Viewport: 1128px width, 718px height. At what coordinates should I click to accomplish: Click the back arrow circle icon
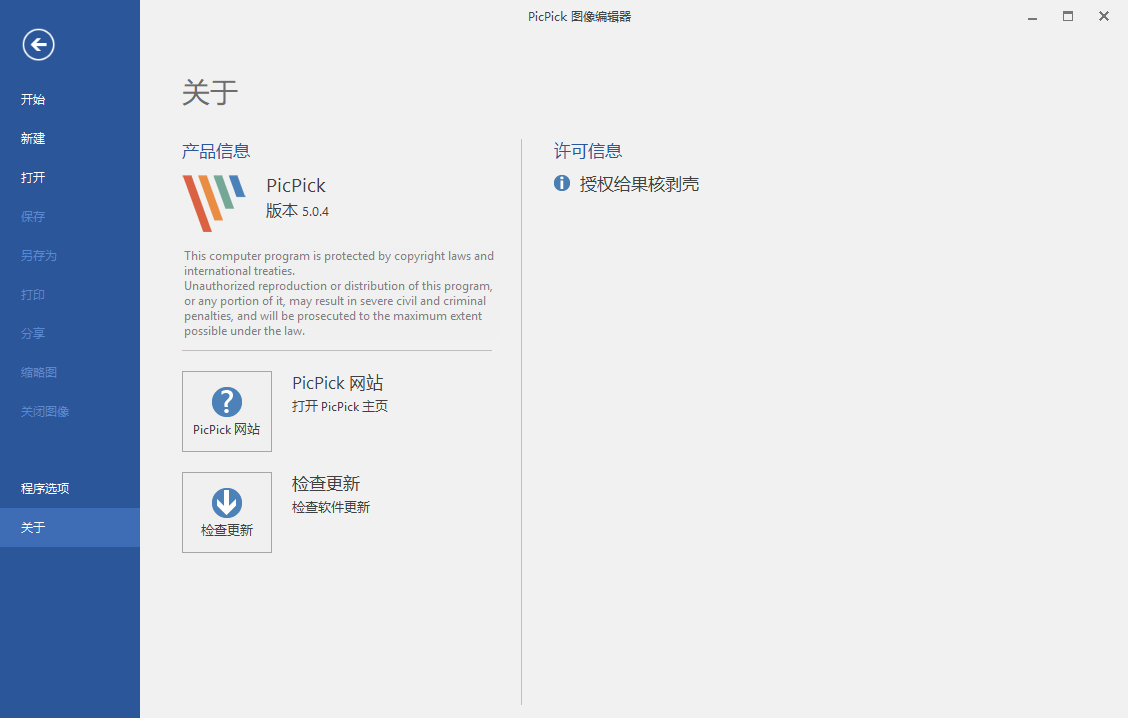click(x=38, y=45)
